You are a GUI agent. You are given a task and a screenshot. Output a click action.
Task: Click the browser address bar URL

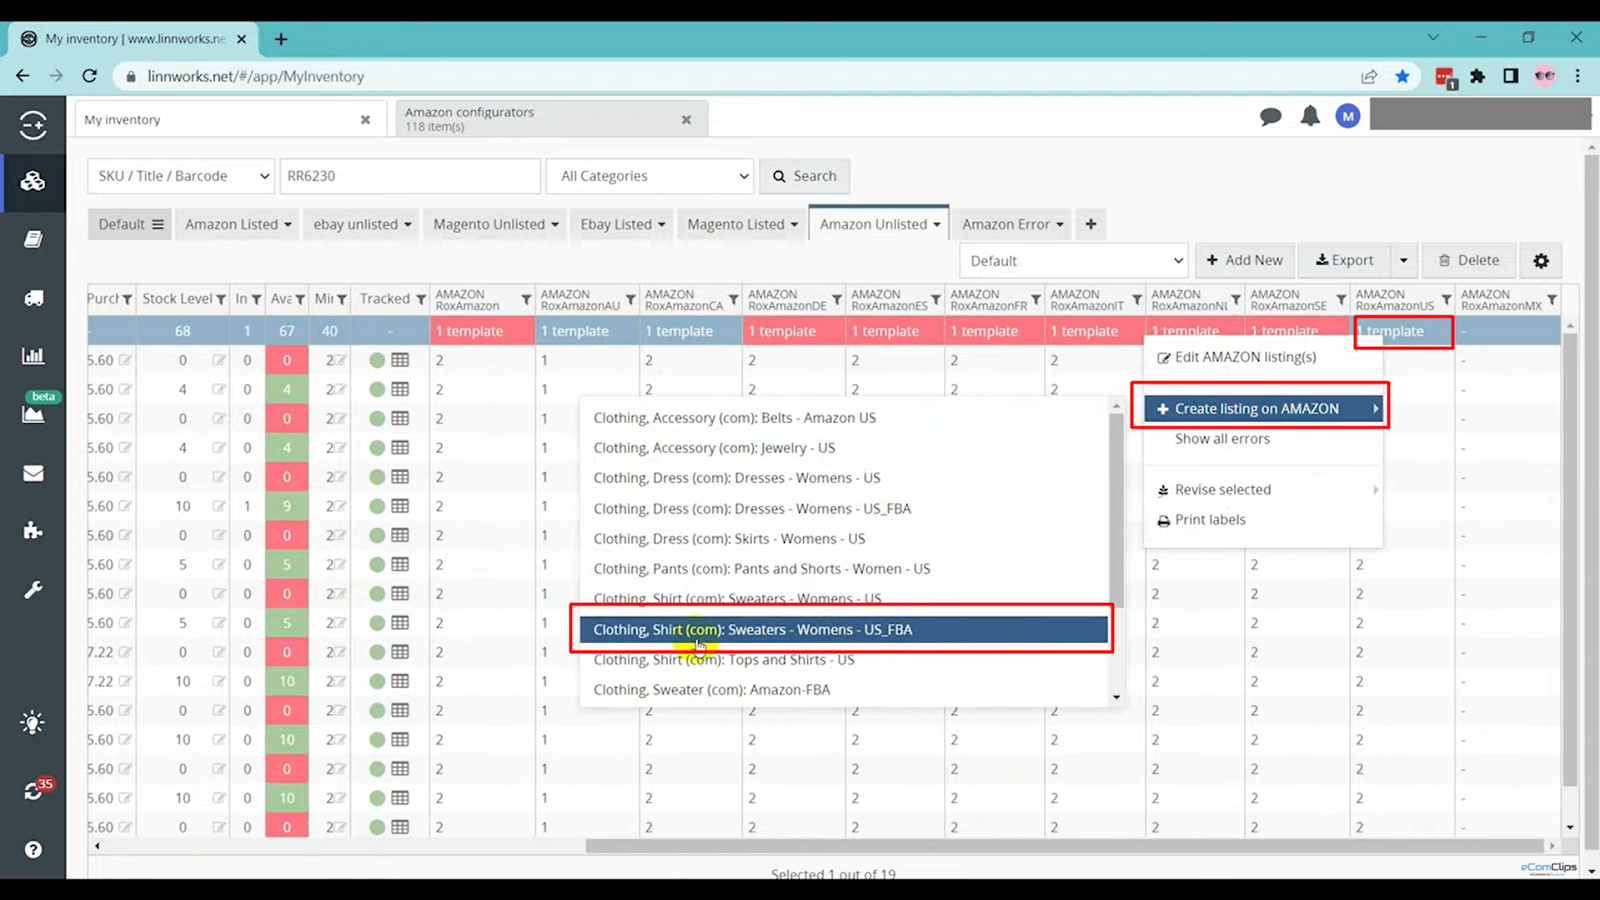[256, 76]
